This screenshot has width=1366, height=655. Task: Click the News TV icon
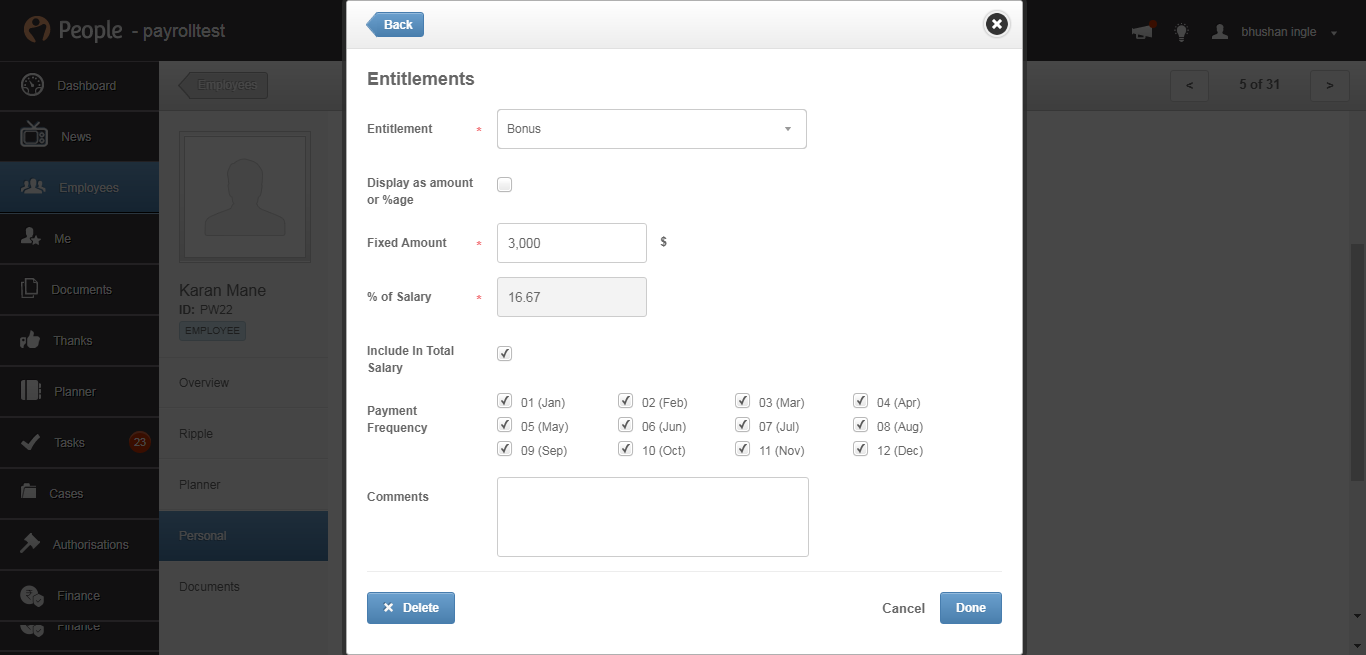click(33, 135)
